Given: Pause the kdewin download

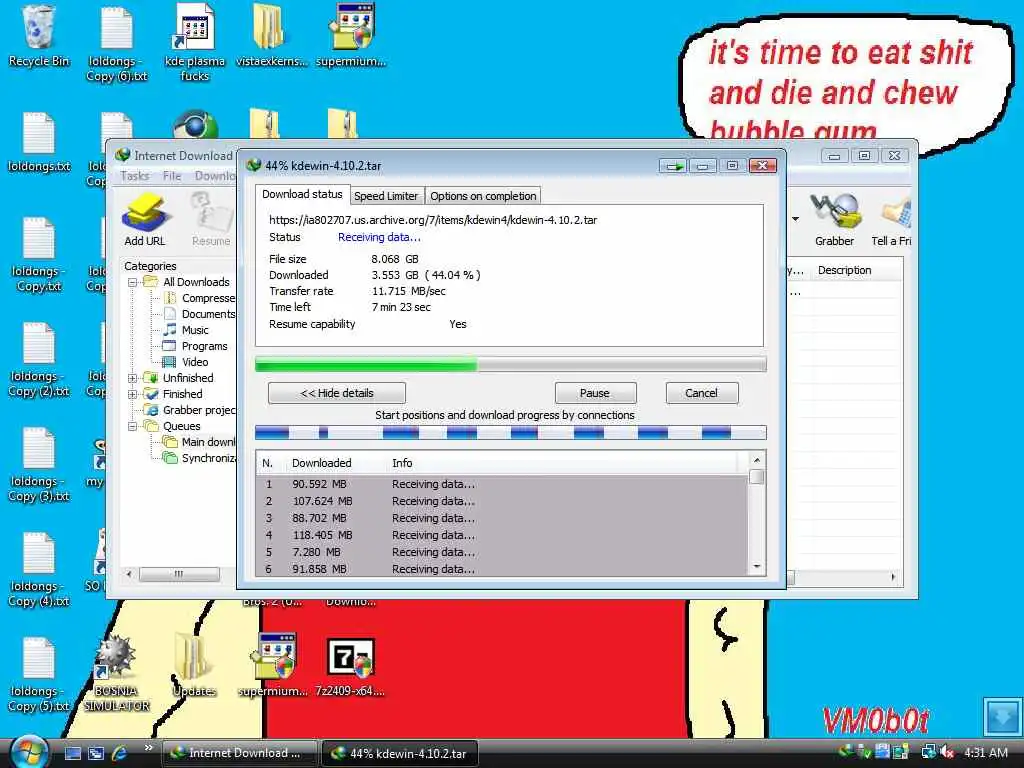Looking at the screenshot, I should coord(595,393).
